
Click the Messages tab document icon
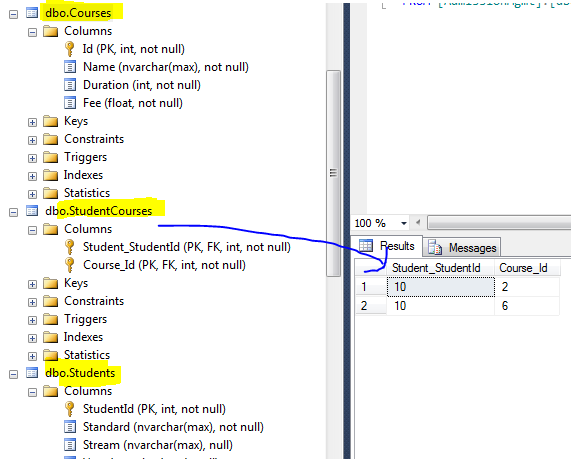[435, 247]
